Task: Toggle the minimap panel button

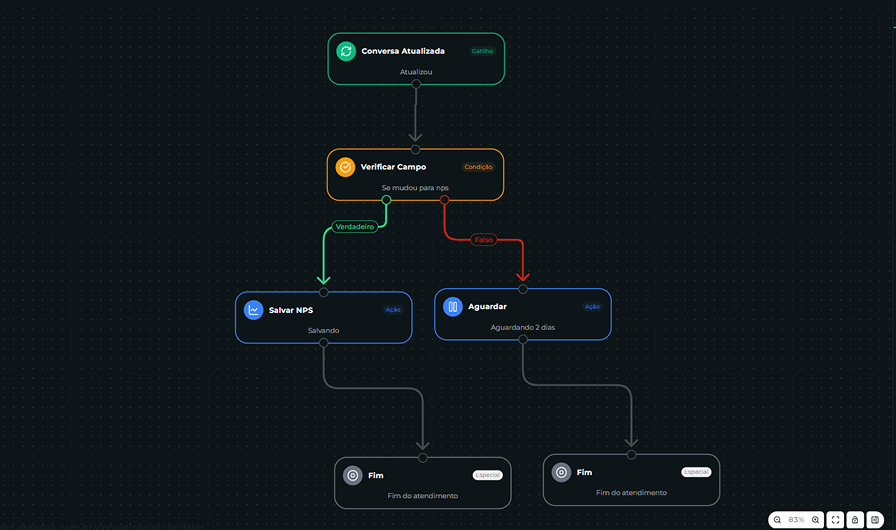Action: point(875,520)
